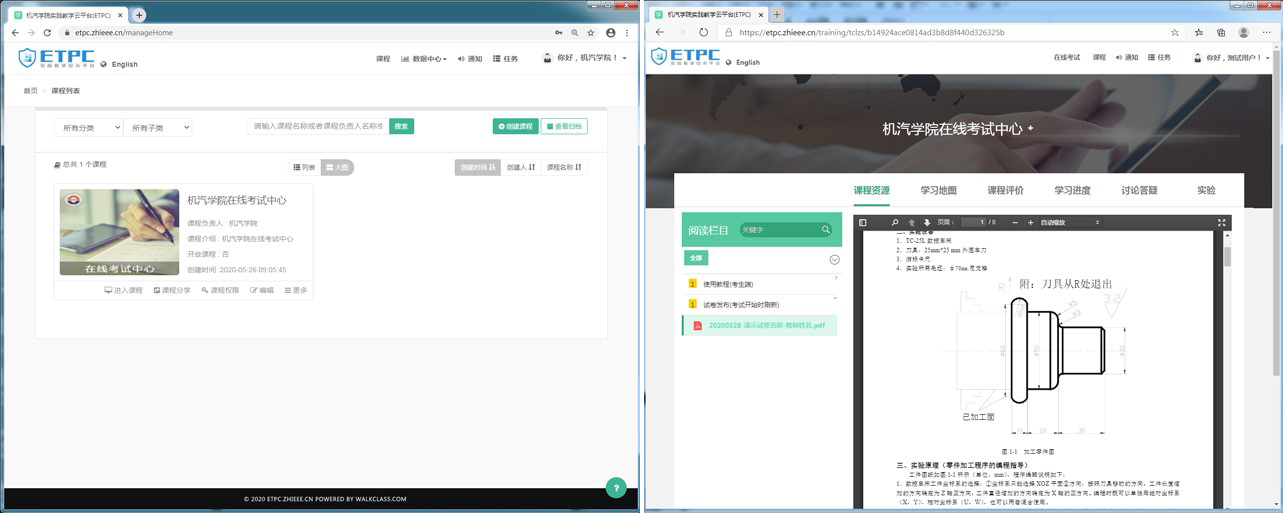Enter PDF fullscreen presentation mode
Screen dimensions: 1283x513
click(1221, 222)
